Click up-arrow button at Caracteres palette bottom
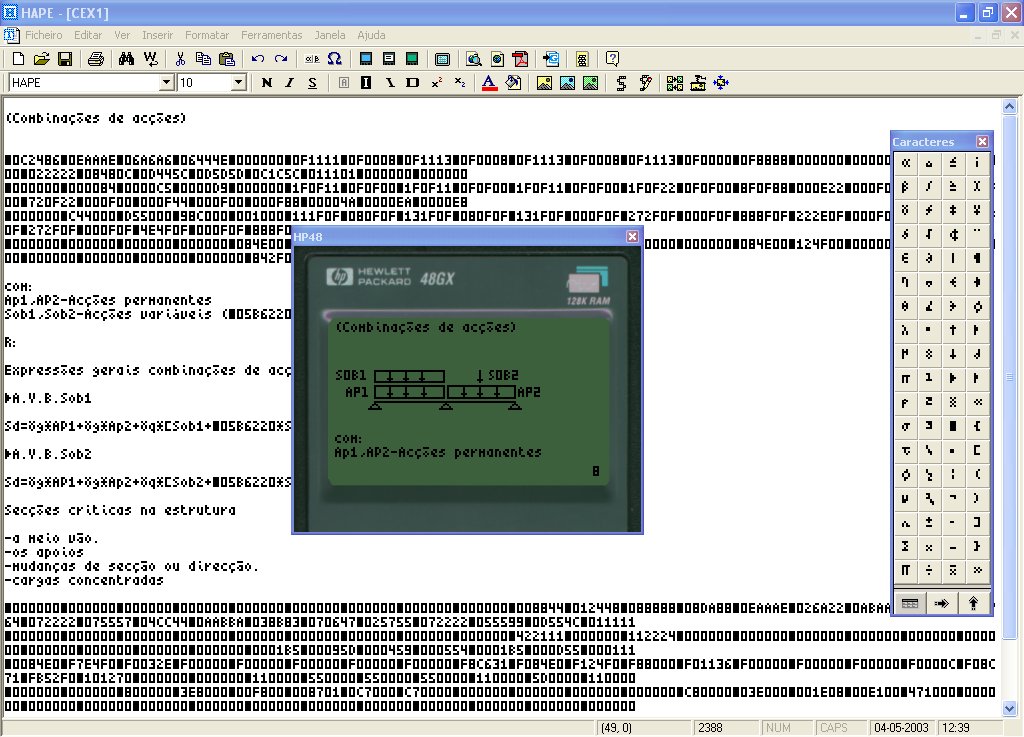1024x737 pixels. tap(973, 603)
